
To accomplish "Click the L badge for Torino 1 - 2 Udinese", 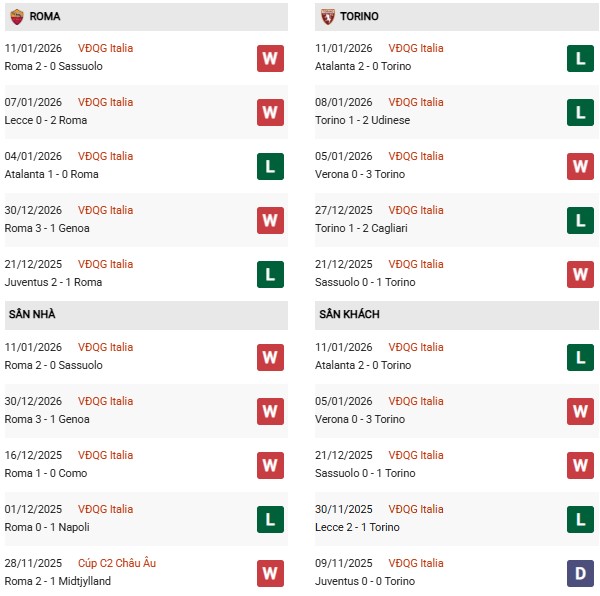I will point(581,112).
